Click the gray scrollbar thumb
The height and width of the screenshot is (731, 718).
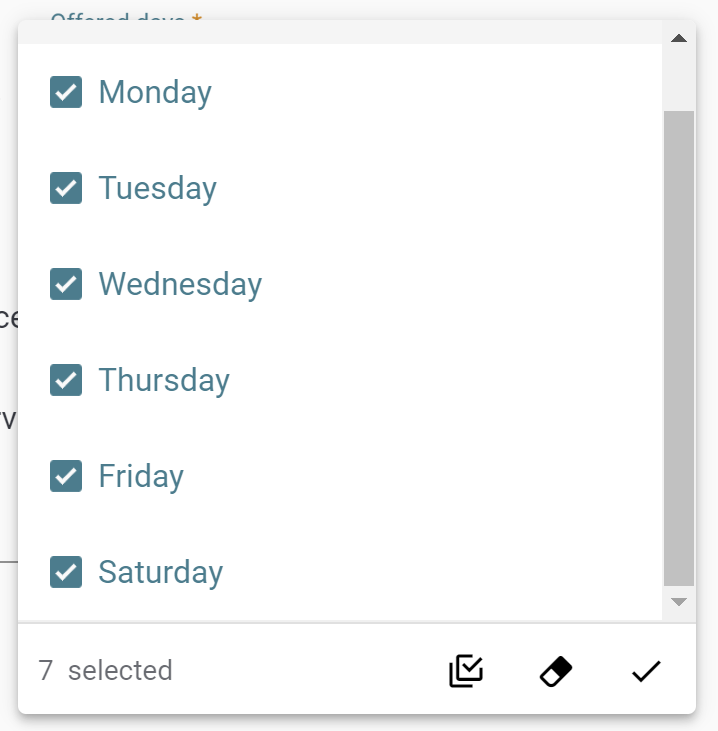[x=679, y=348]
